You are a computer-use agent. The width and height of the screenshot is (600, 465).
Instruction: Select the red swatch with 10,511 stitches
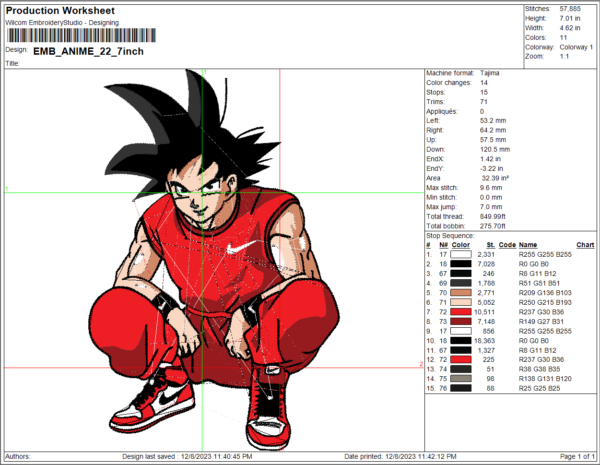pos(461,312)
